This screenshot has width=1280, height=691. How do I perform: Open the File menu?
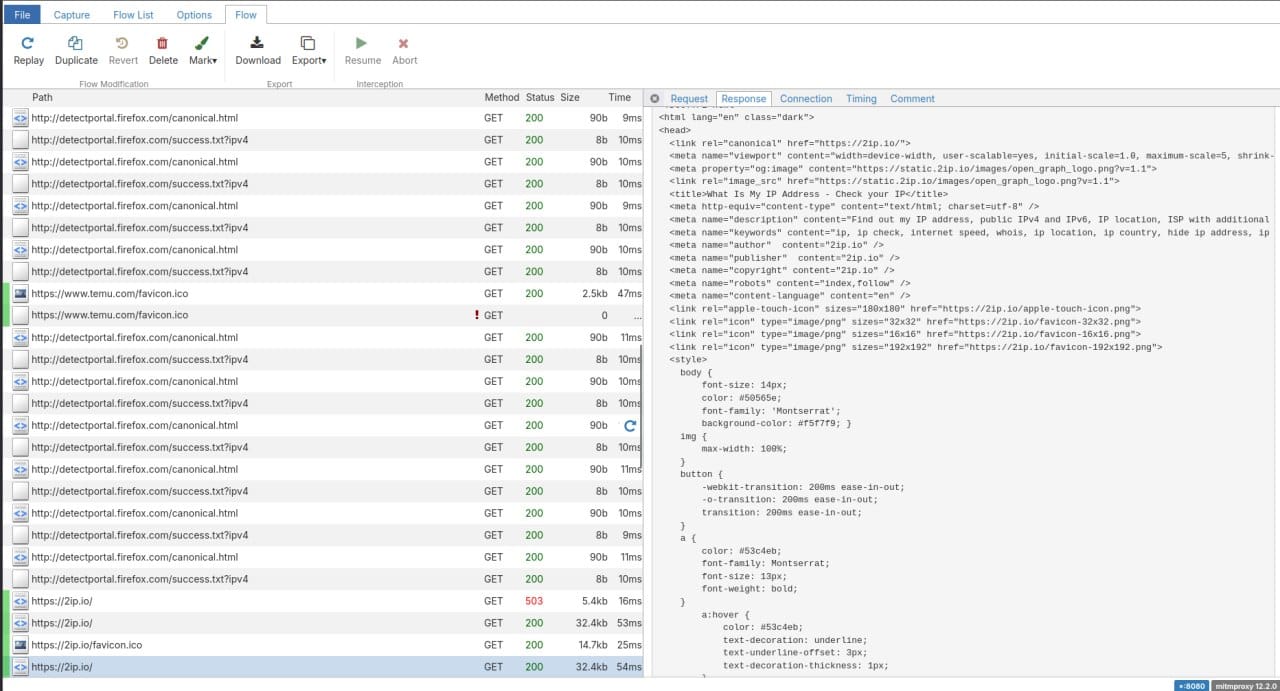point(22,15)
